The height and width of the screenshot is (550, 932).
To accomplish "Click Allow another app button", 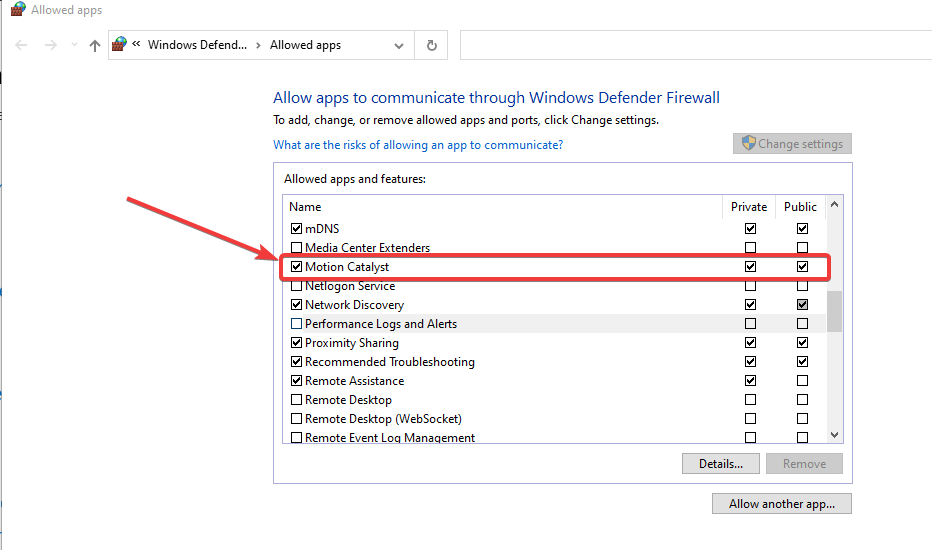I will [782, 504].
